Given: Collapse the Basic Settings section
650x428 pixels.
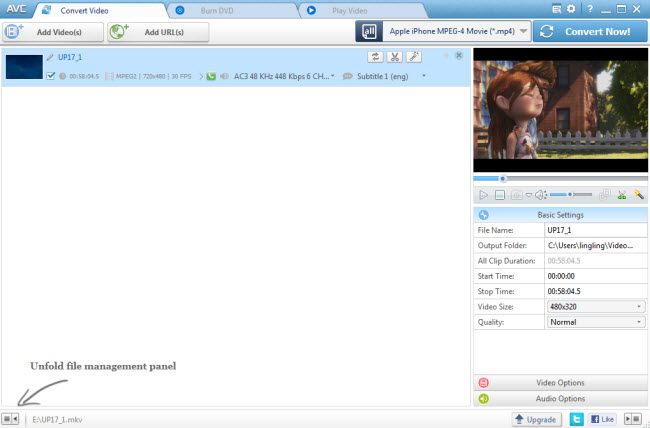Looking at the screenshot, I should 560,215.
